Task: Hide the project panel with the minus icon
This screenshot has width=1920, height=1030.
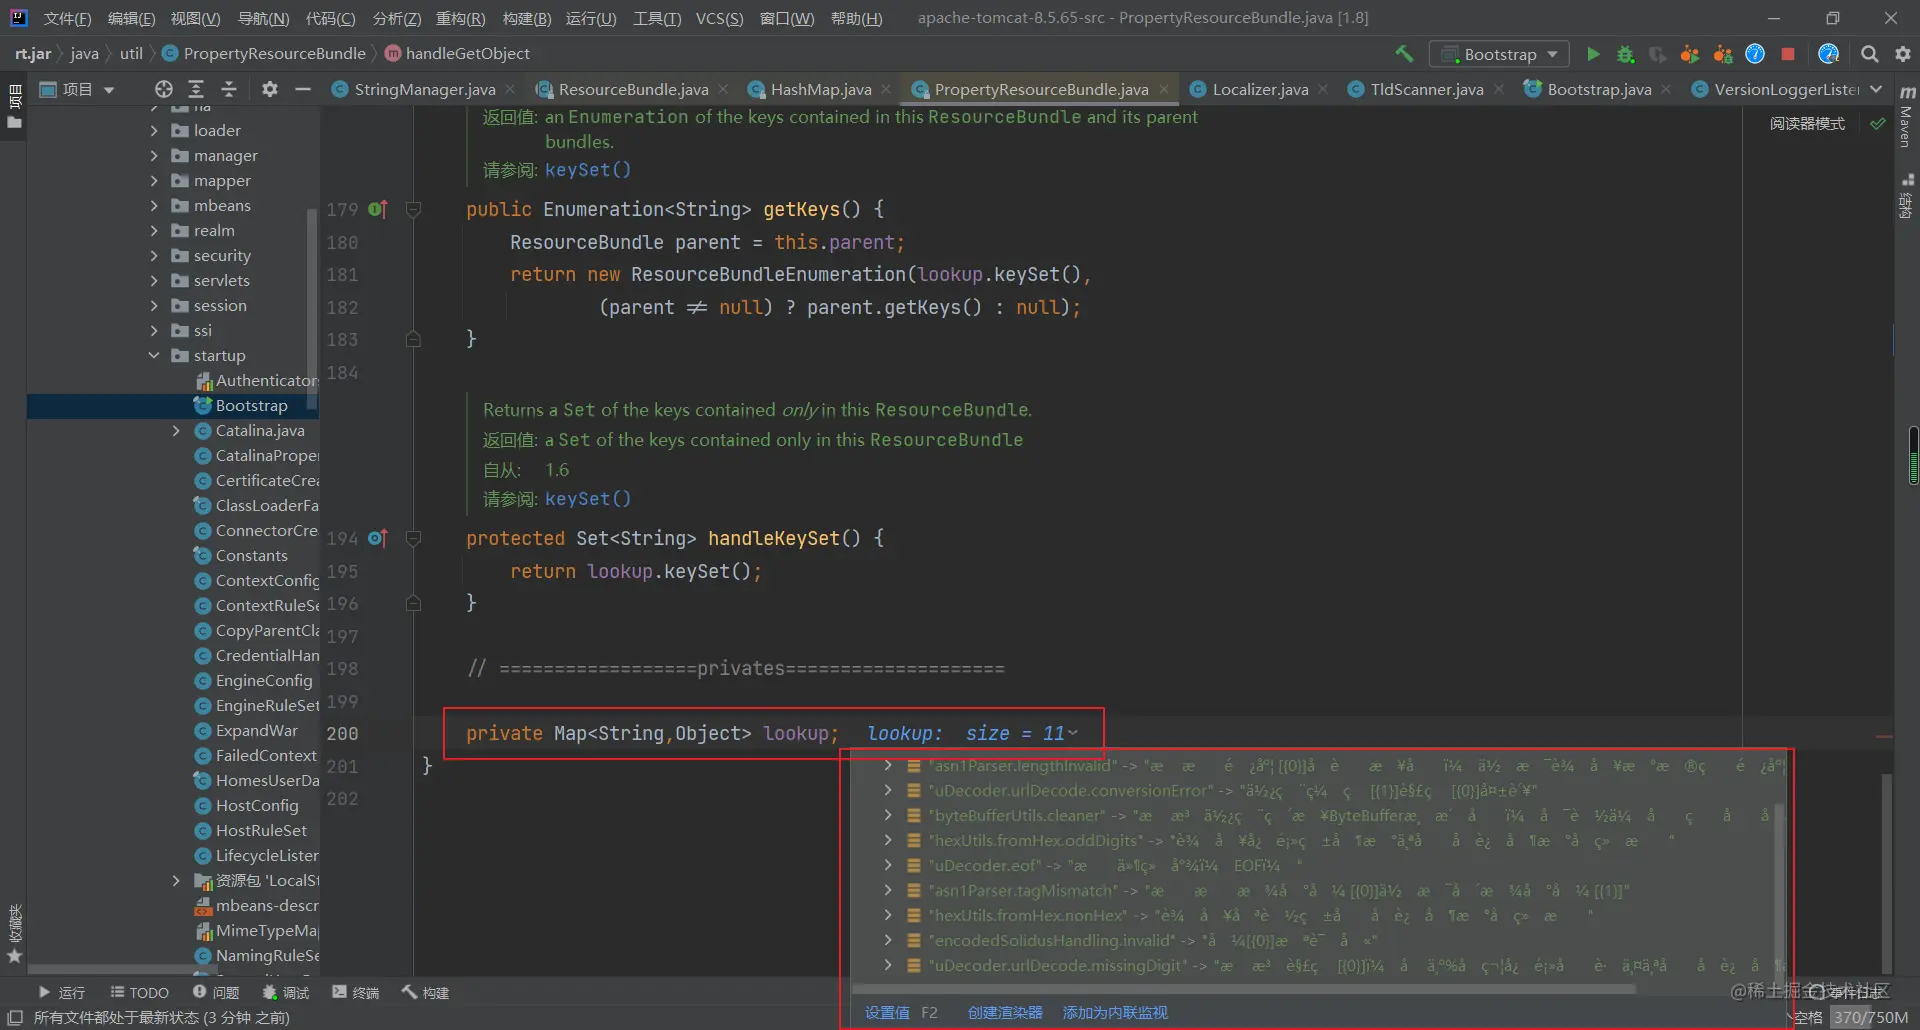Action: click(x=302, y=89)
